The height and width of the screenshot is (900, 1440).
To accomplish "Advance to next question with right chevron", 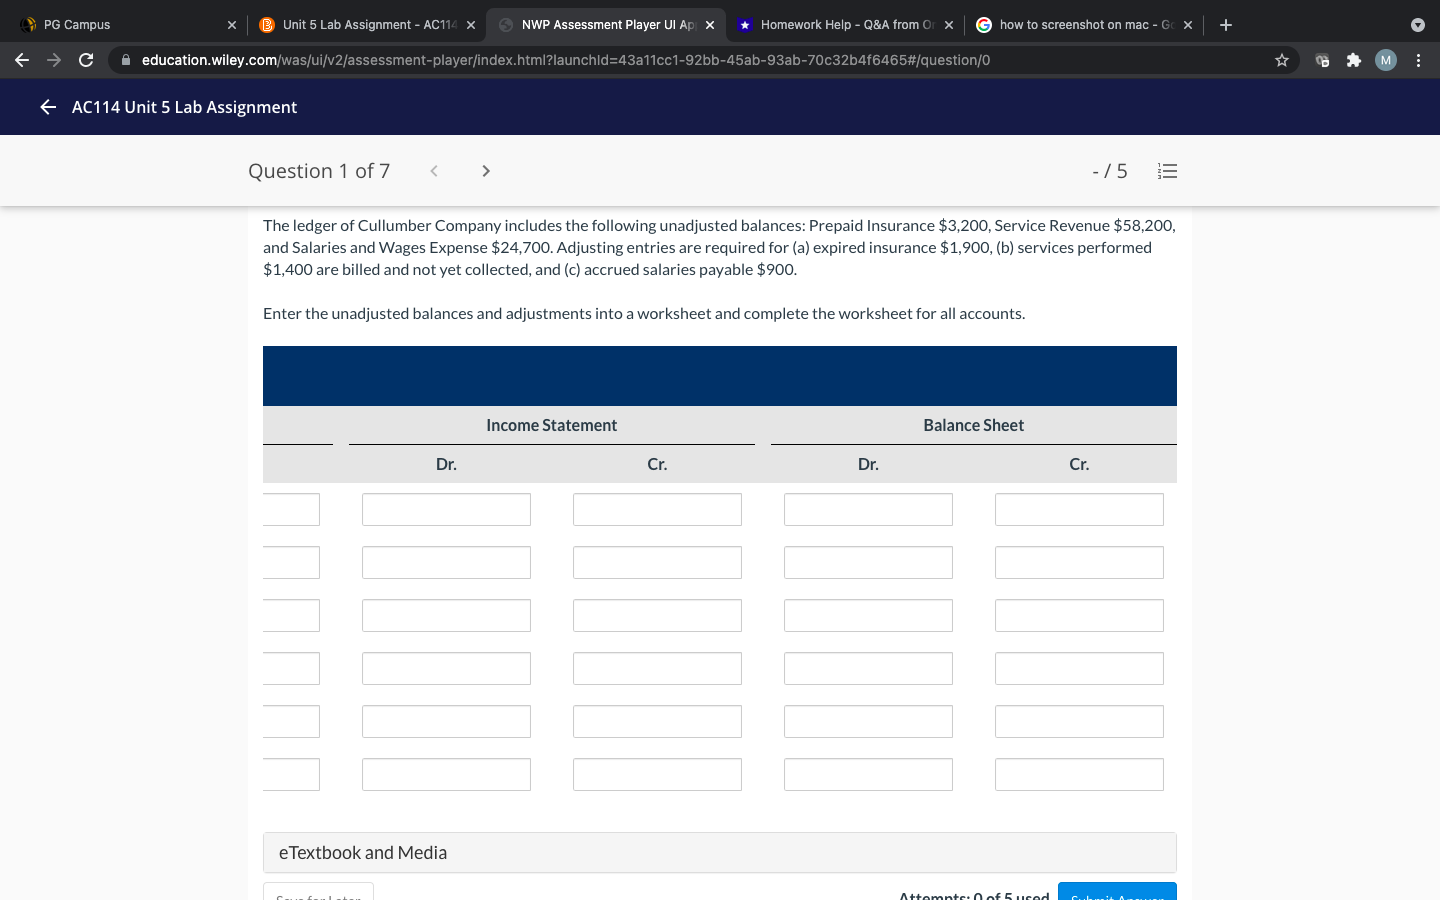I will click(x=485, y=170).
